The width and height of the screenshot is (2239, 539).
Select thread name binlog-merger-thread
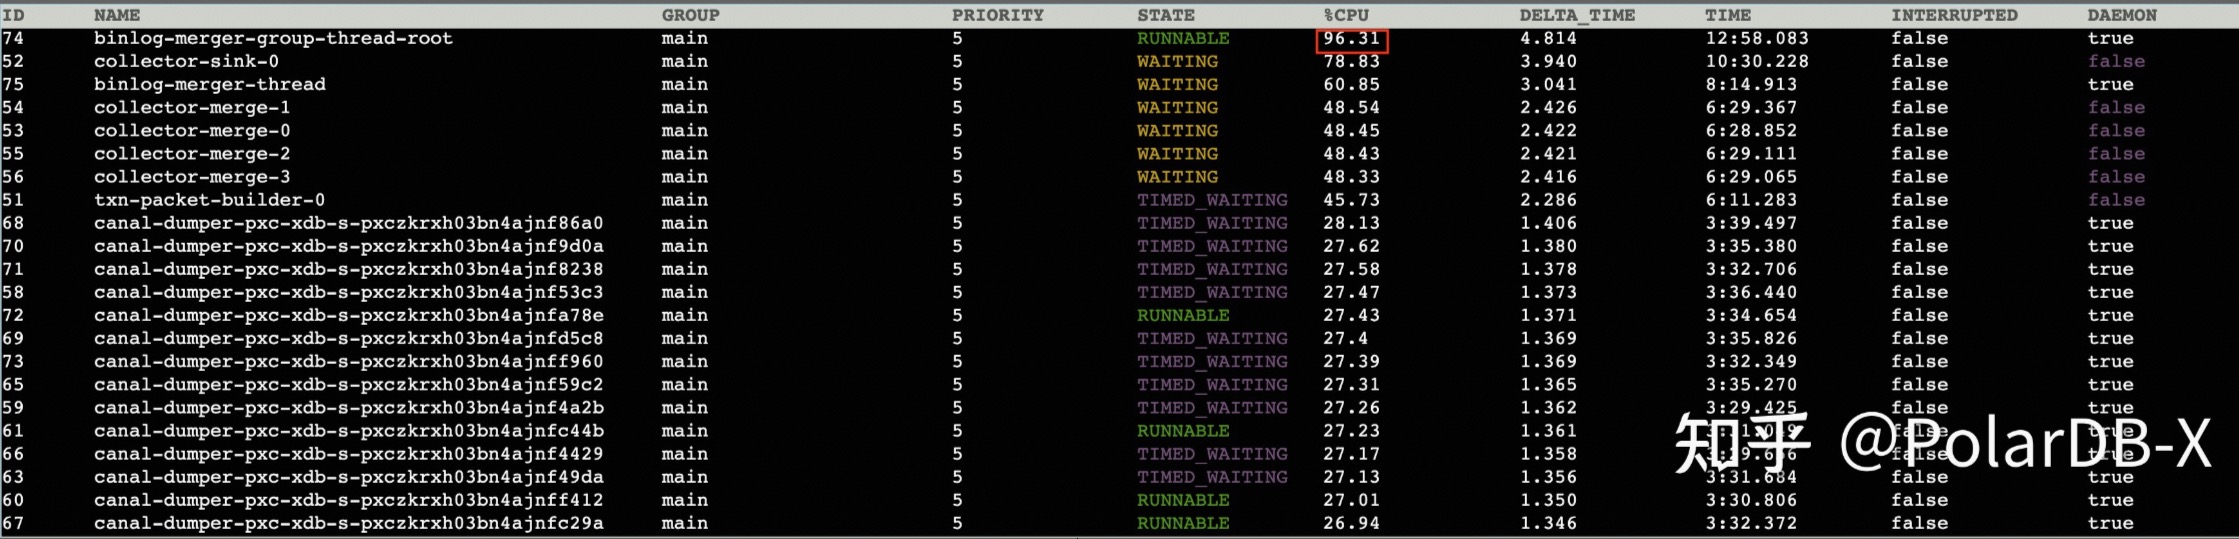(x=210, y=84)
